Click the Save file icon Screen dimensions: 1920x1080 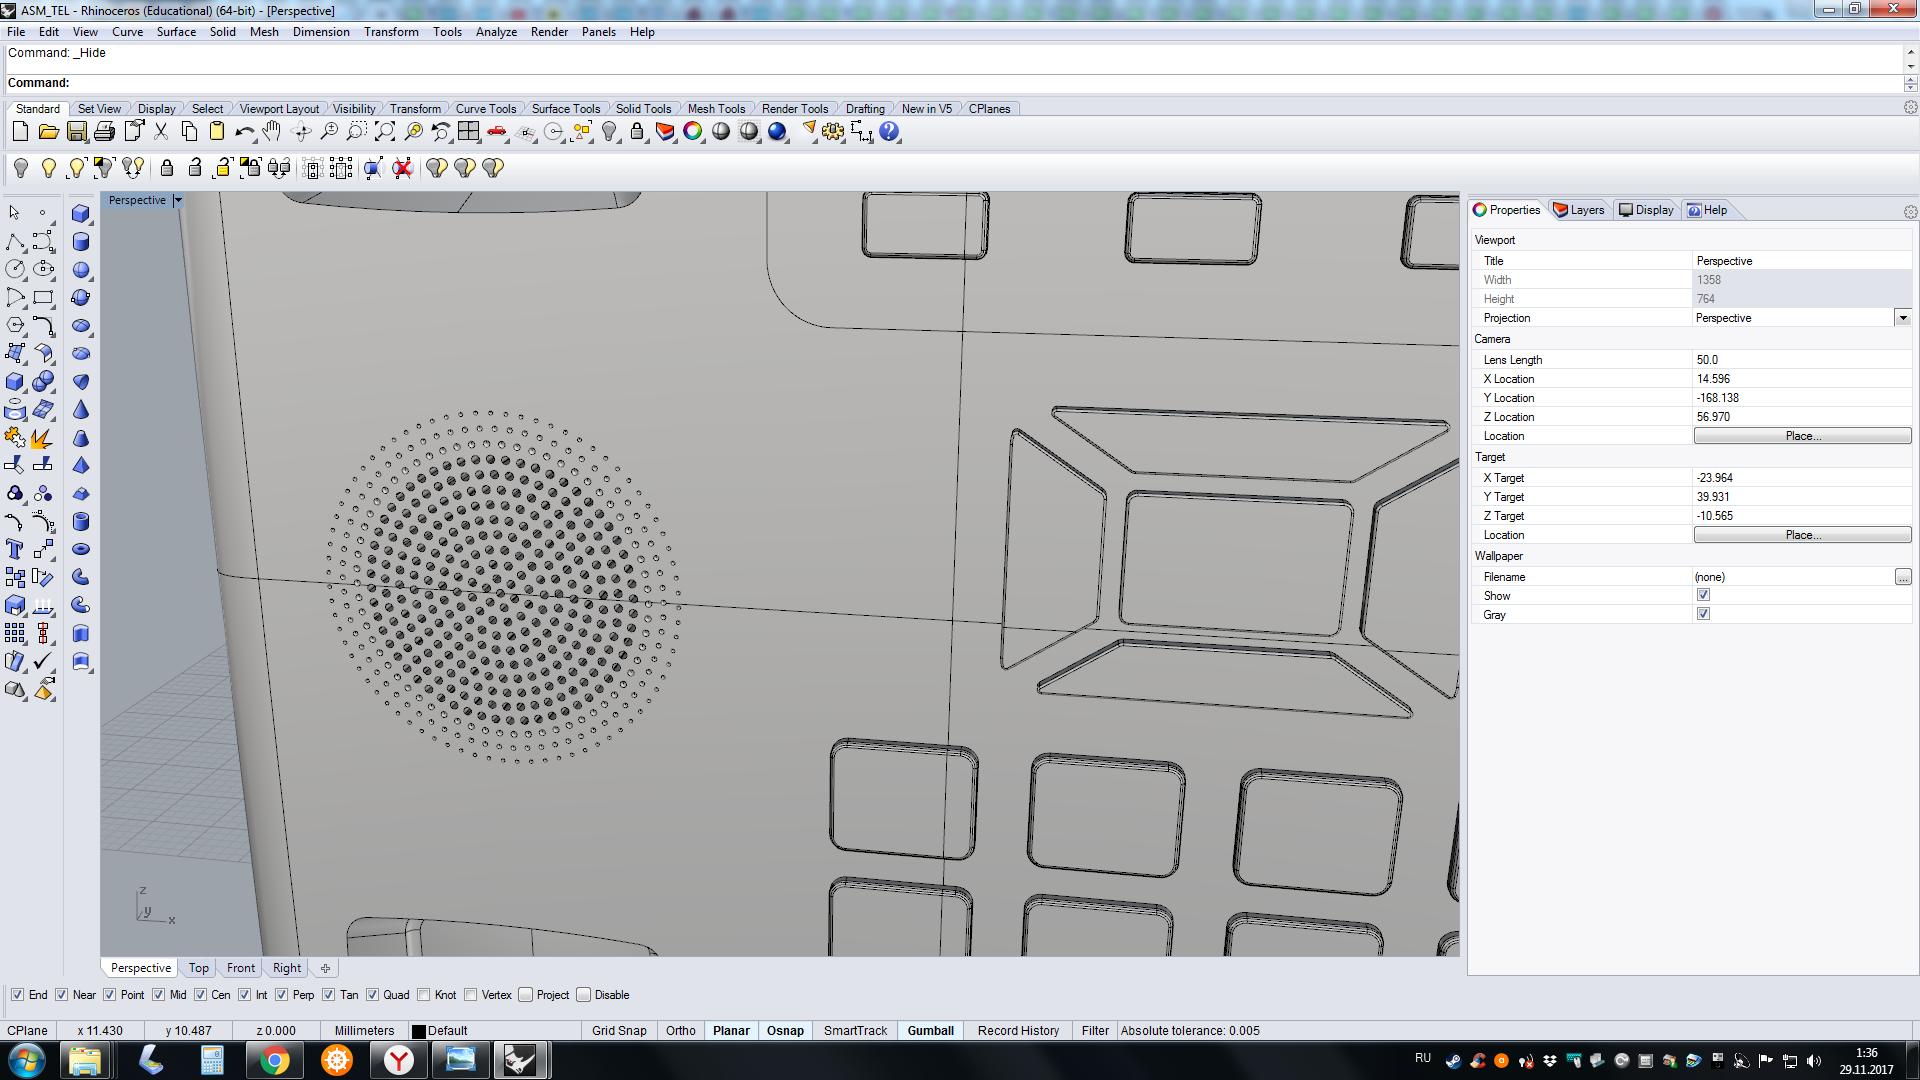[x=76, y=132]
